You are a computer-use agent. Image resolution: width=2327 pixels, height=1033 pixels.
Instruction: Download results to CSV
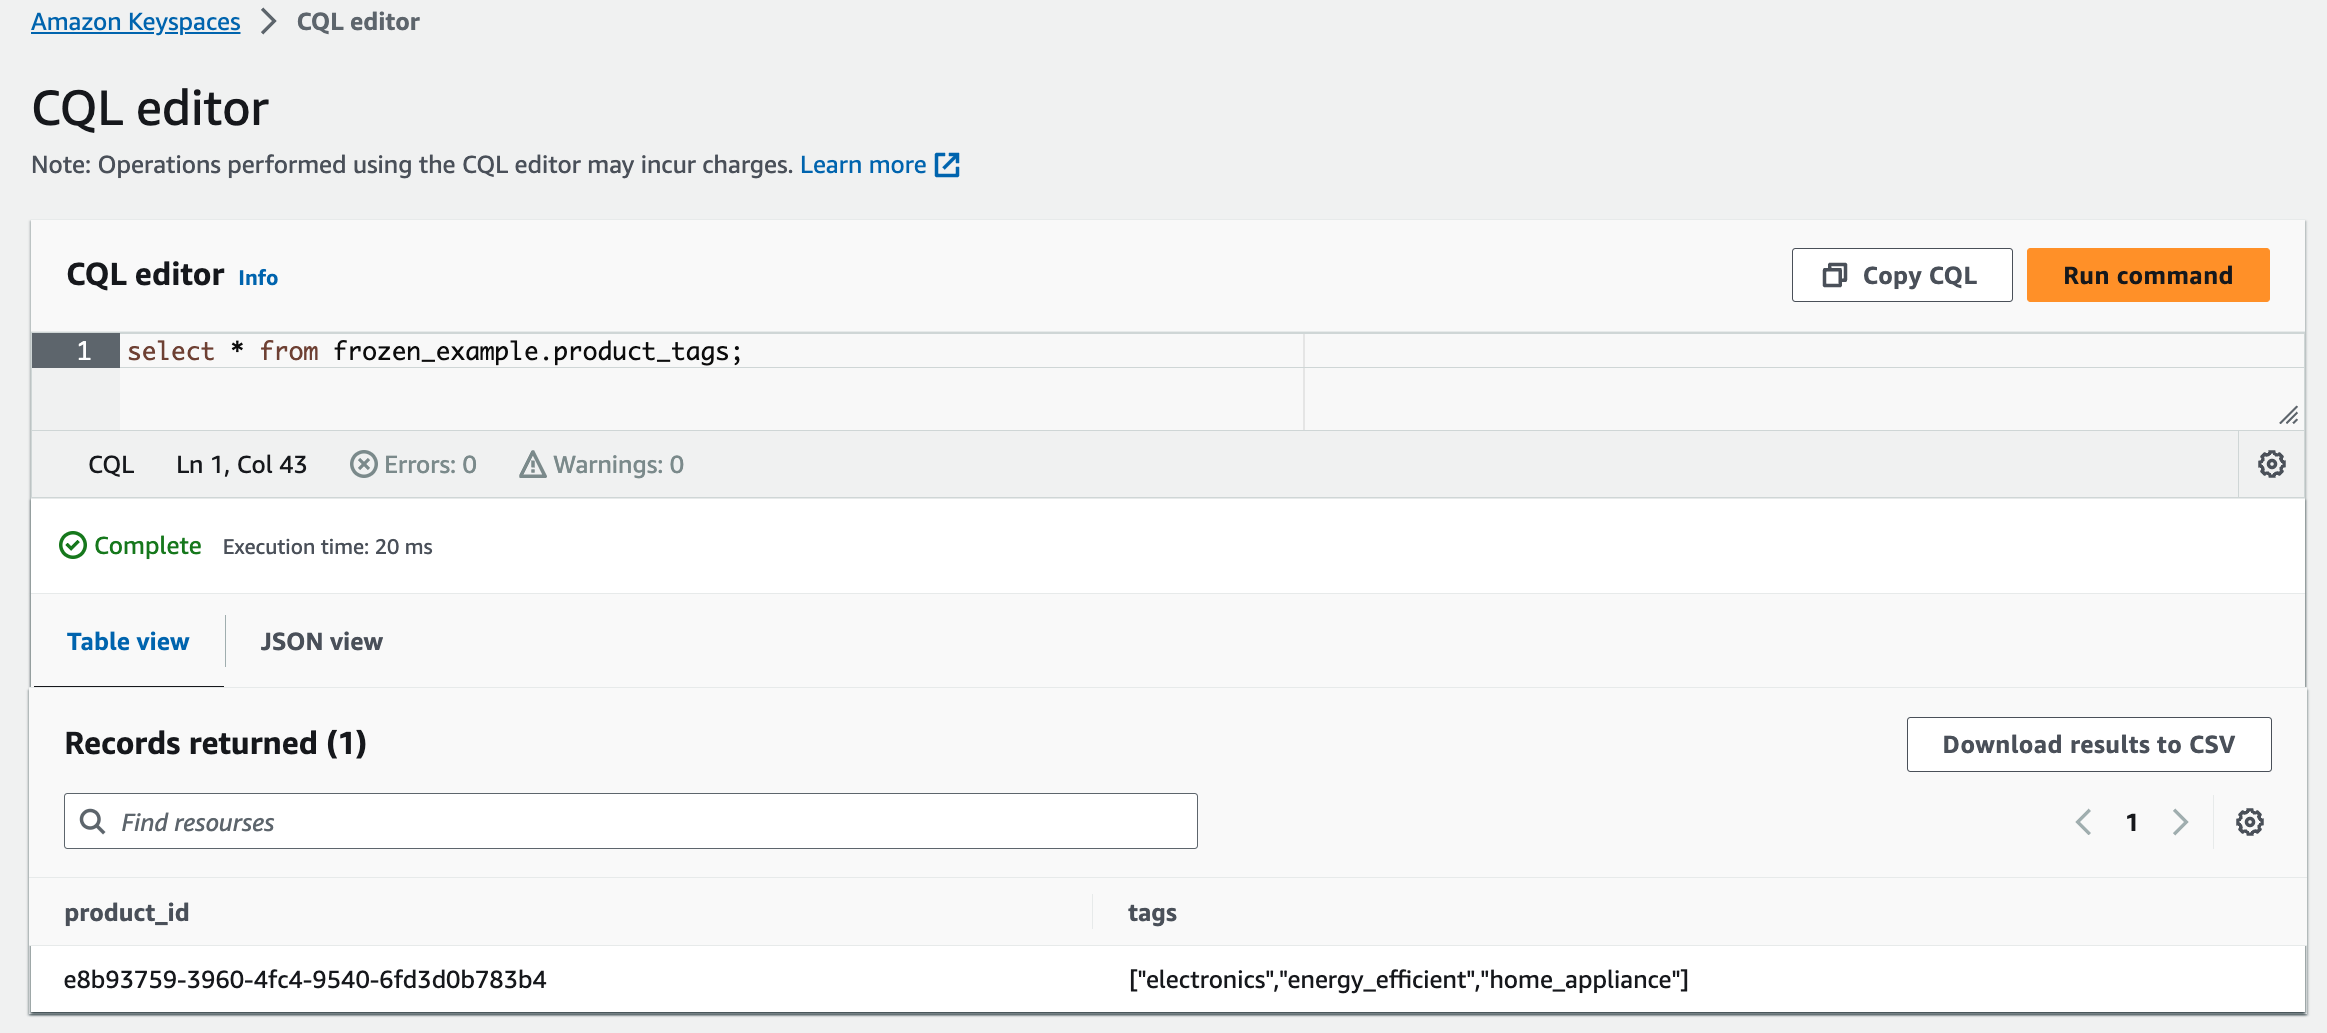[x=2088, y=744]
